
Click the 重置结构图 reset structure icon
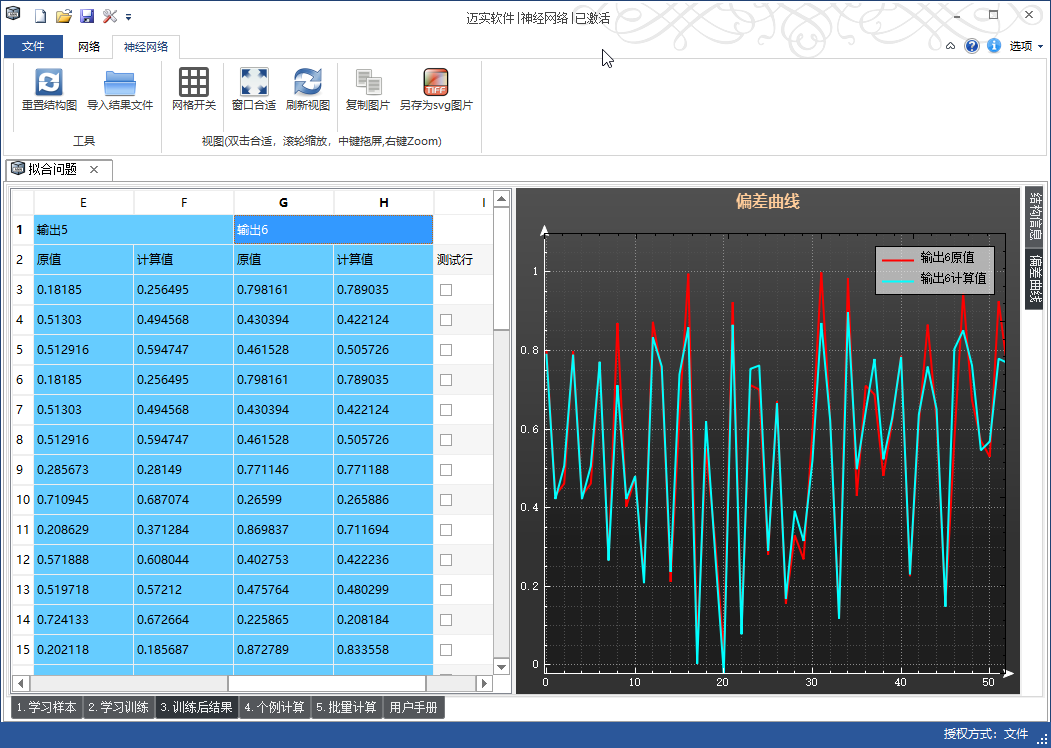(49, 82)
